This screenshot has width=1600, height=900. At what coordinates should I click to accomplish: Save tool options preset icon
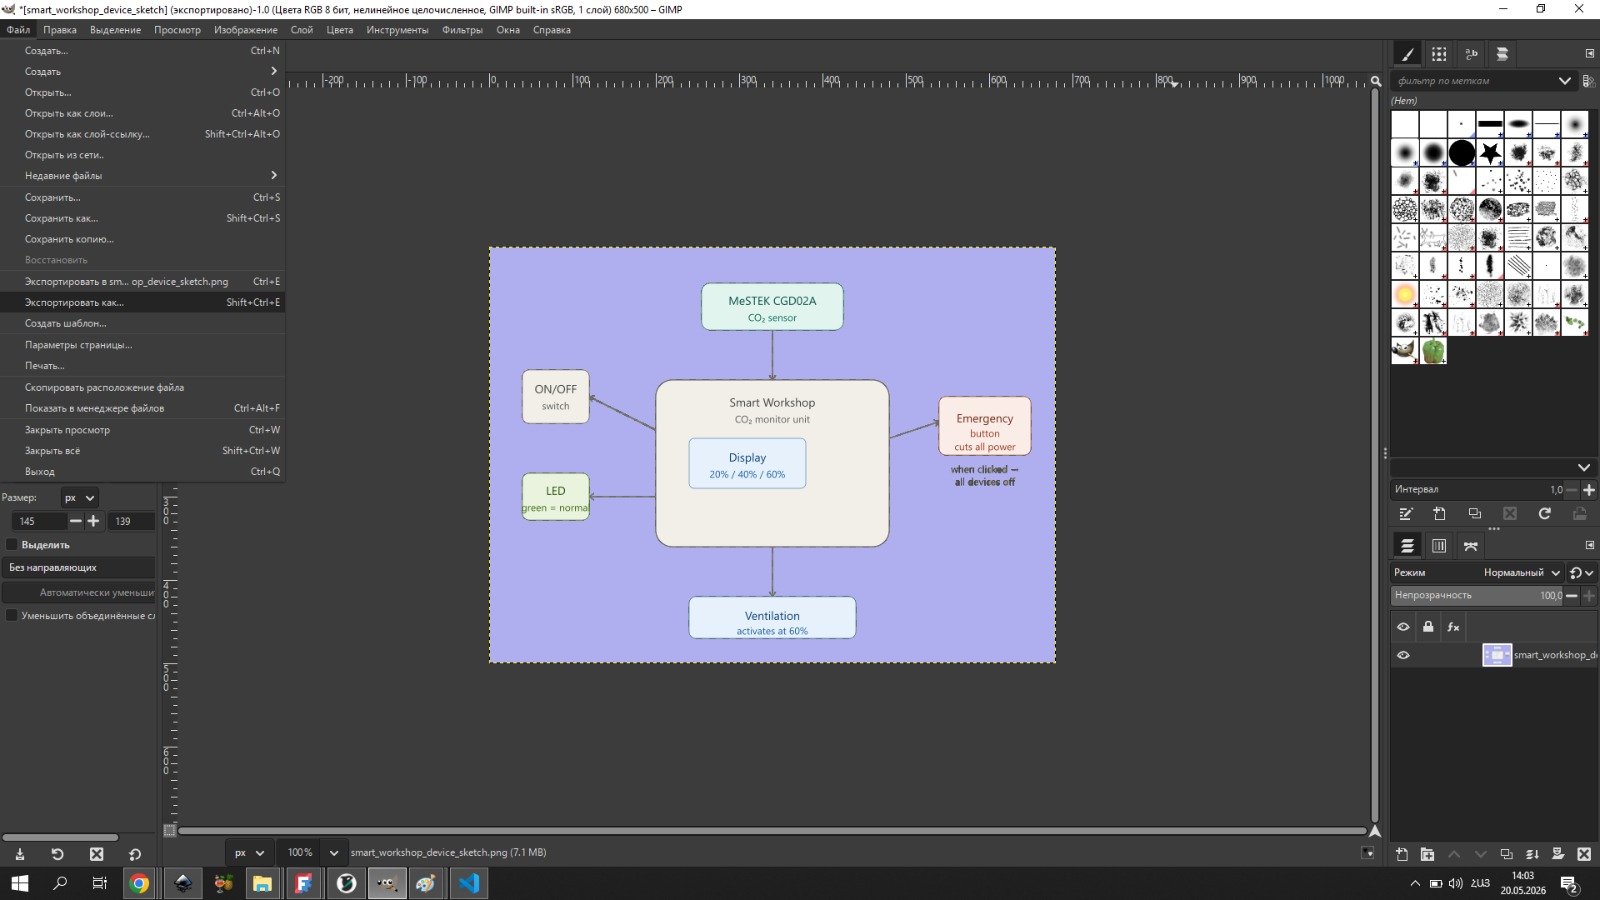click(19, 854)
